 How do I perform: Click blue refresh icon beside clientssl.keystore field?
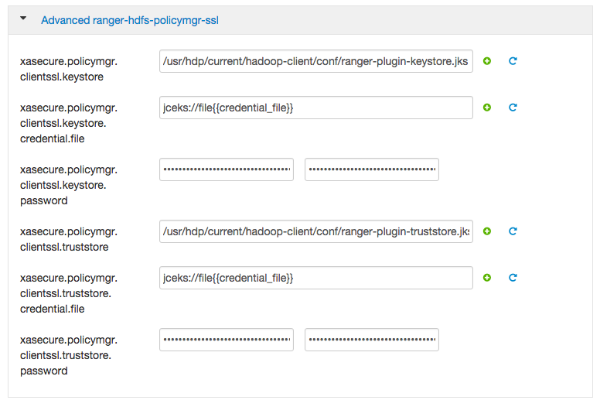(x=512, y=61)
